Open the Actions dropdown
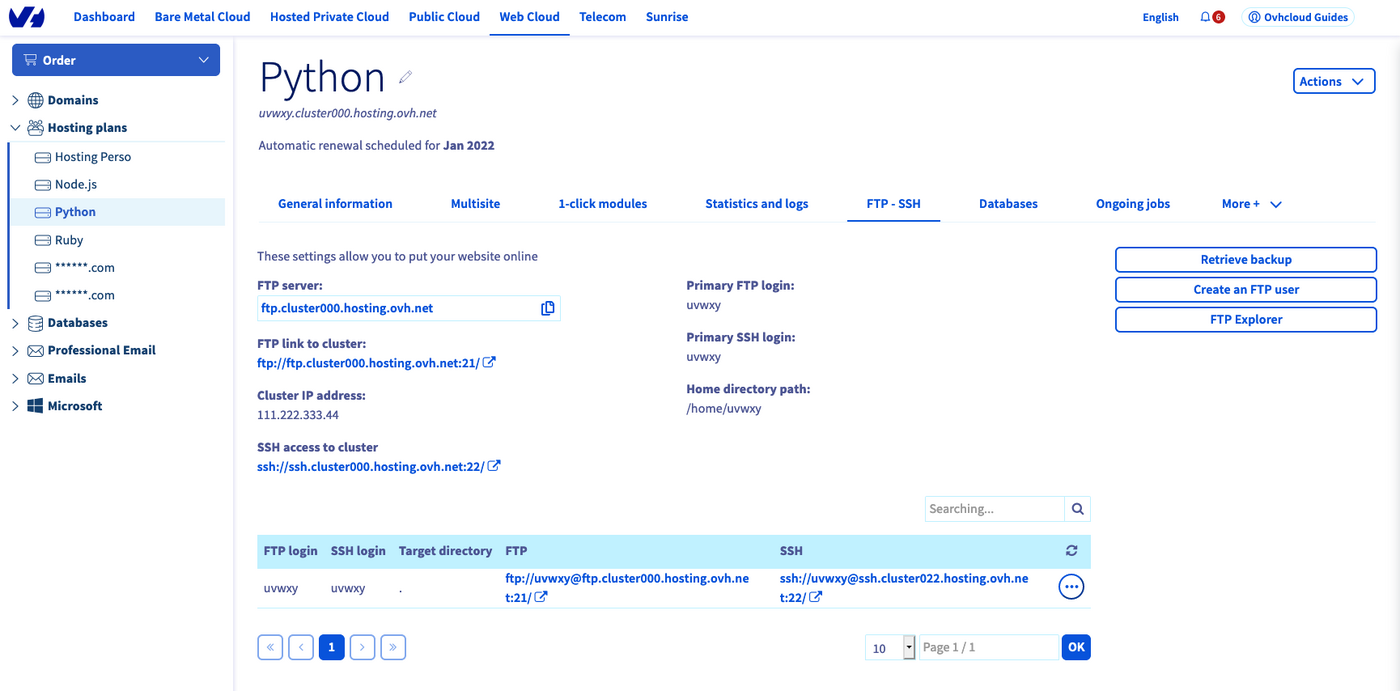The width and height of the screenshot is (1400, 691). click(1333, 82)
